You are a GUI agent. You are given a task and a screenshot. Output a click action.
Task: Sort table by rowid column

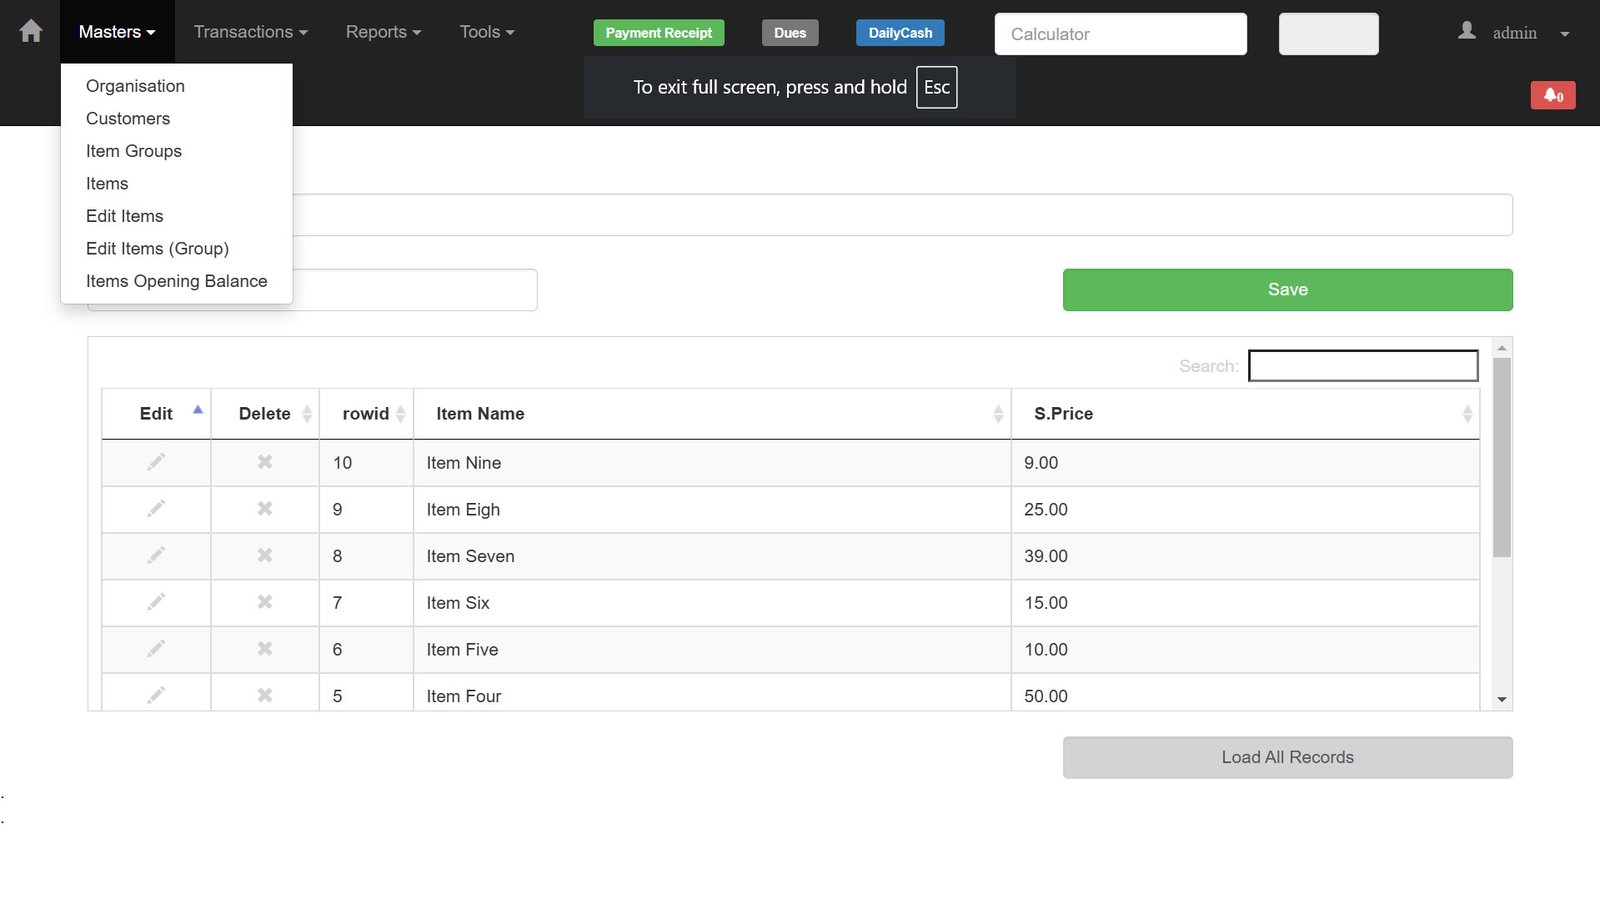[x=366, y=414]
